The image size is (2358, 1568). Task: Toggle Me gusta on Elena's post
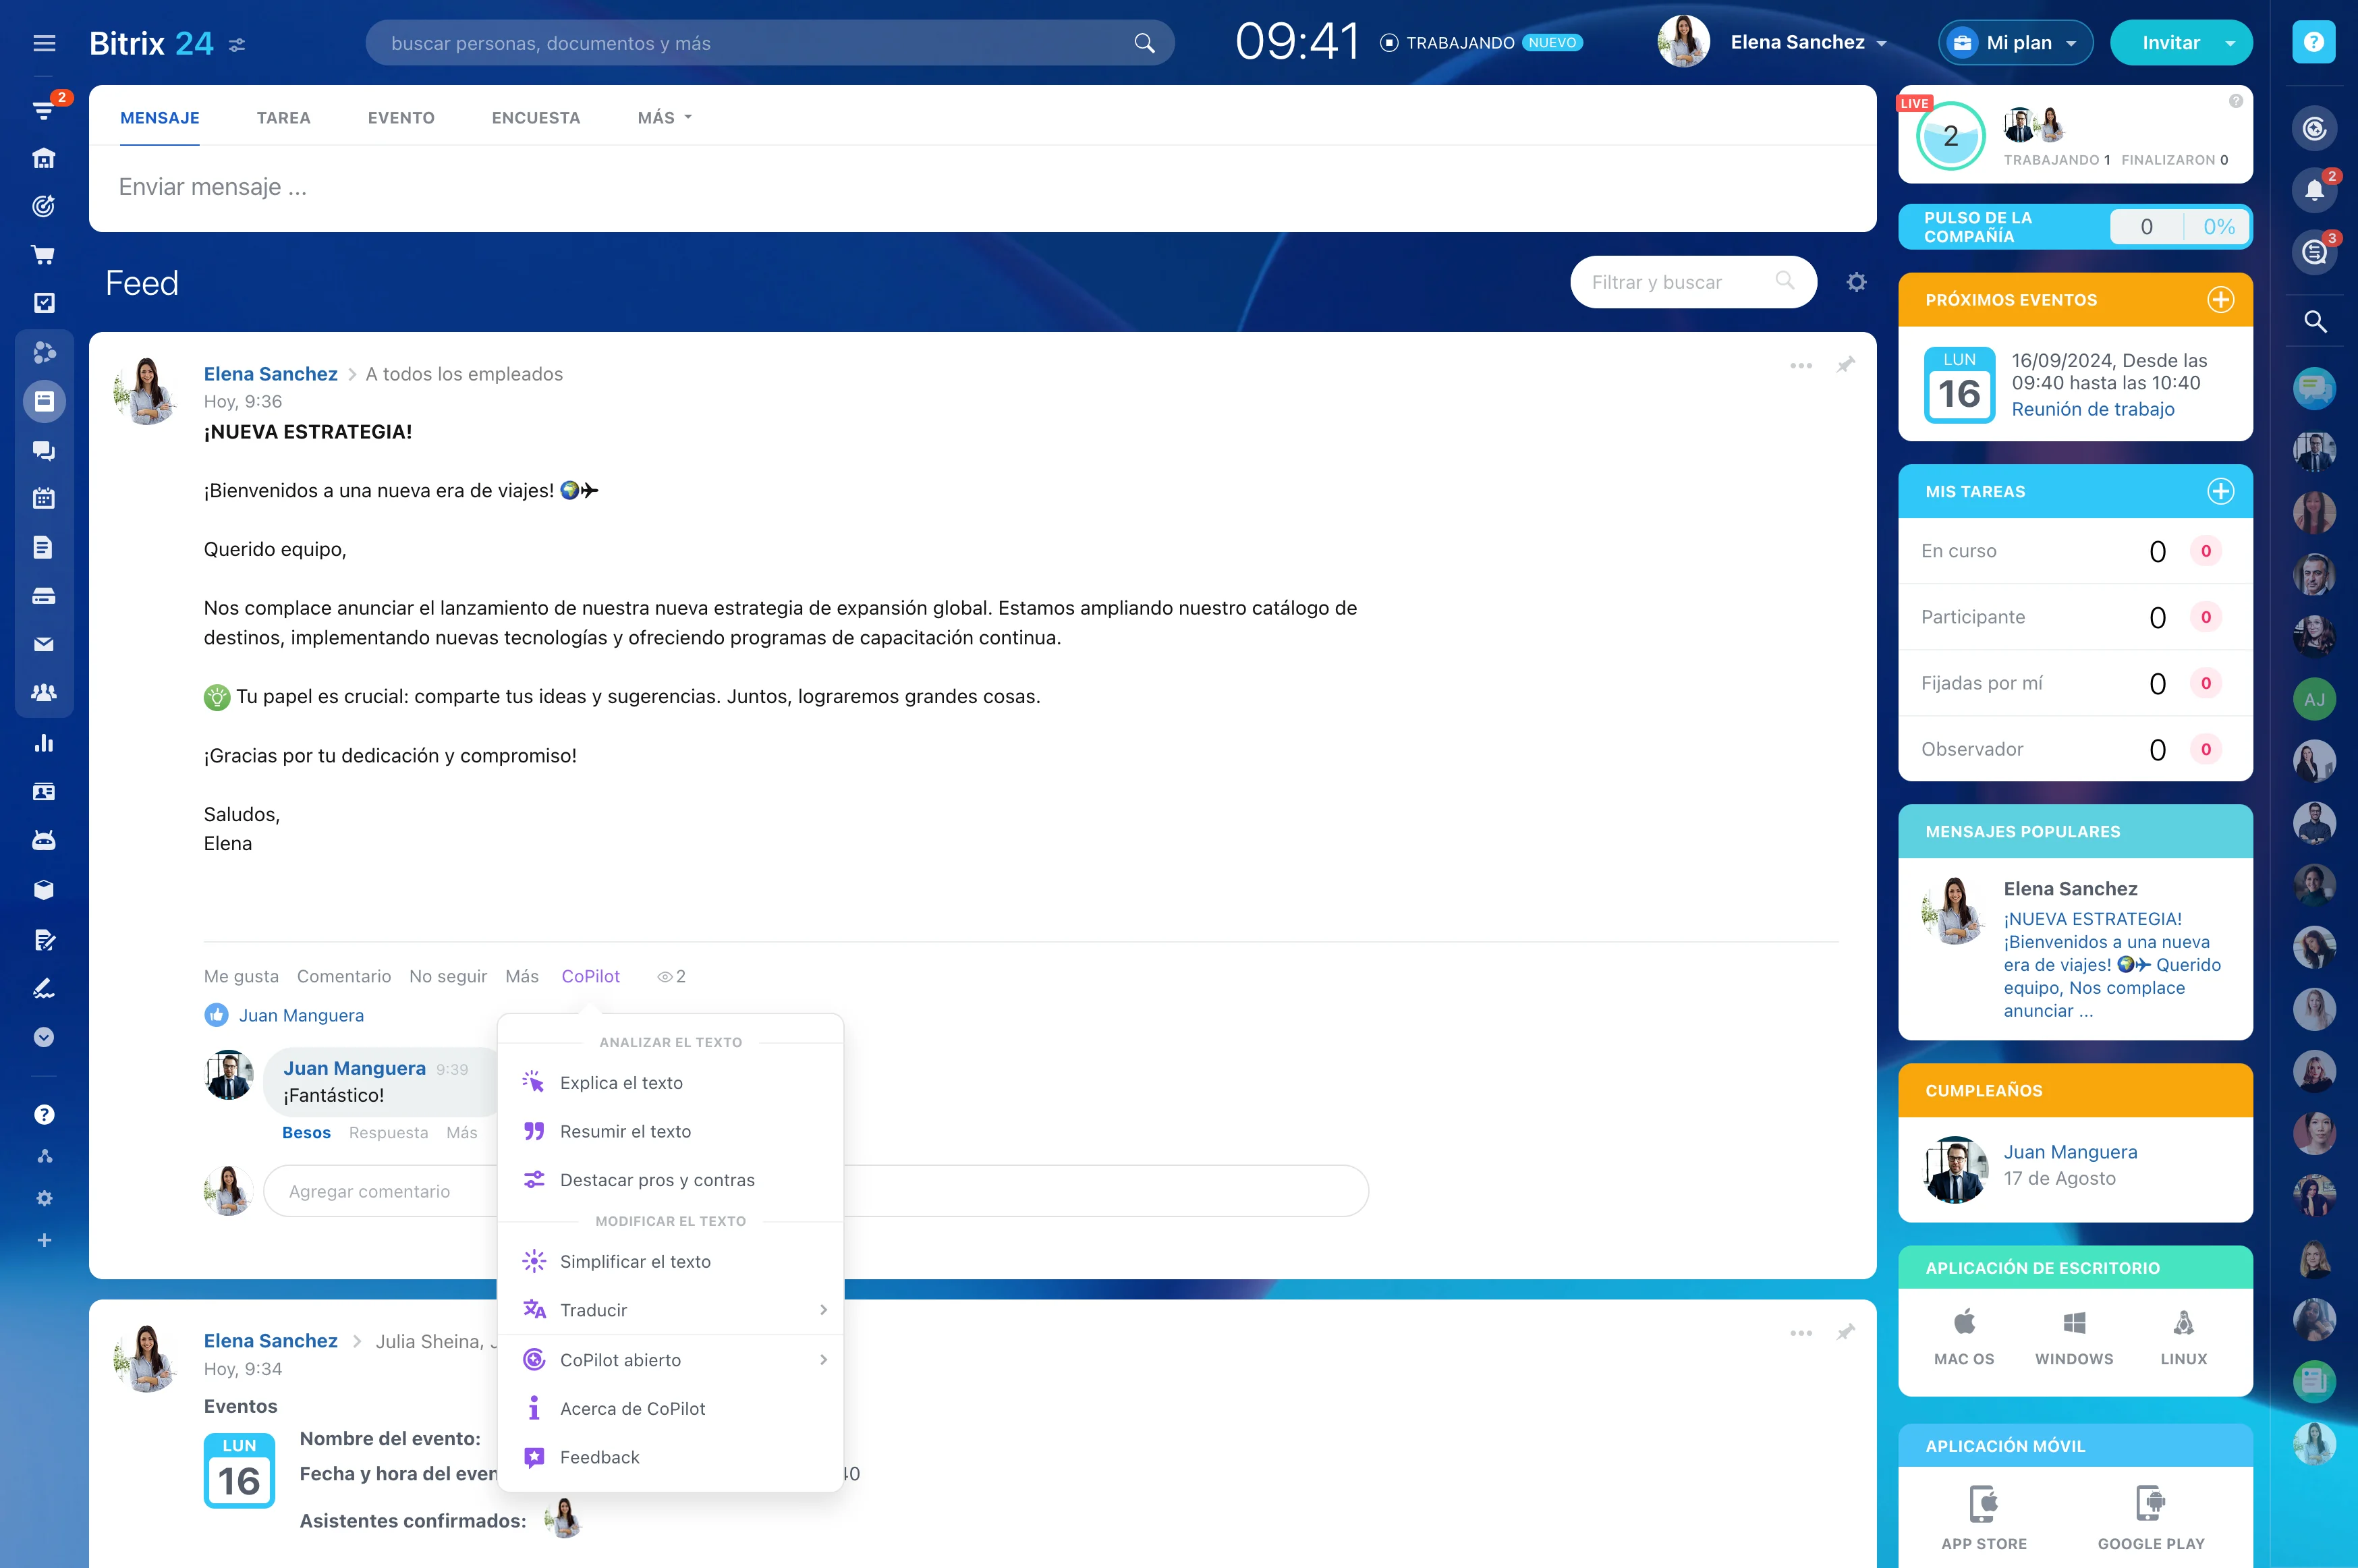pos(241,976)
